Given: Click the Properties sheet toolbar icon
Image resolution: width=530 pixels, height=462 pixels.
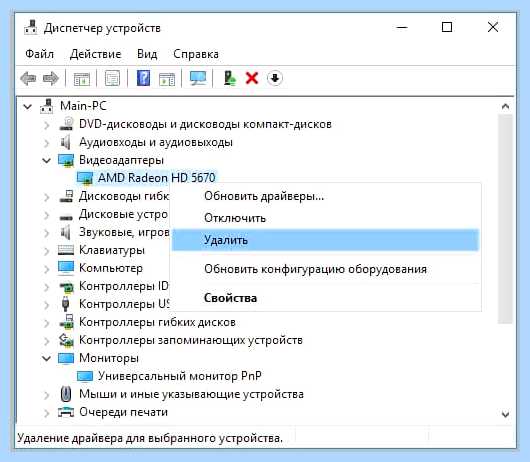Looking at the screenshot, I should (112, 78).
